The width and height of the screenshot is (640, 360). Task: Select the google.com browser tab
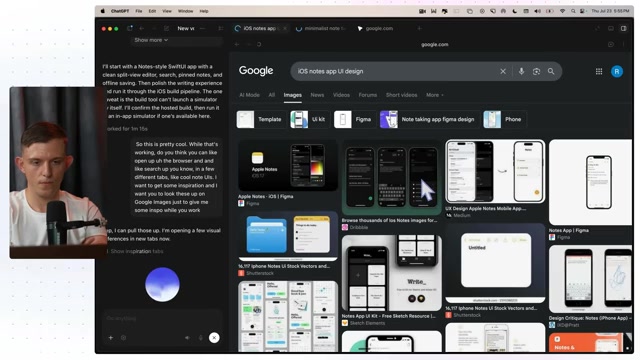[376, 28]
